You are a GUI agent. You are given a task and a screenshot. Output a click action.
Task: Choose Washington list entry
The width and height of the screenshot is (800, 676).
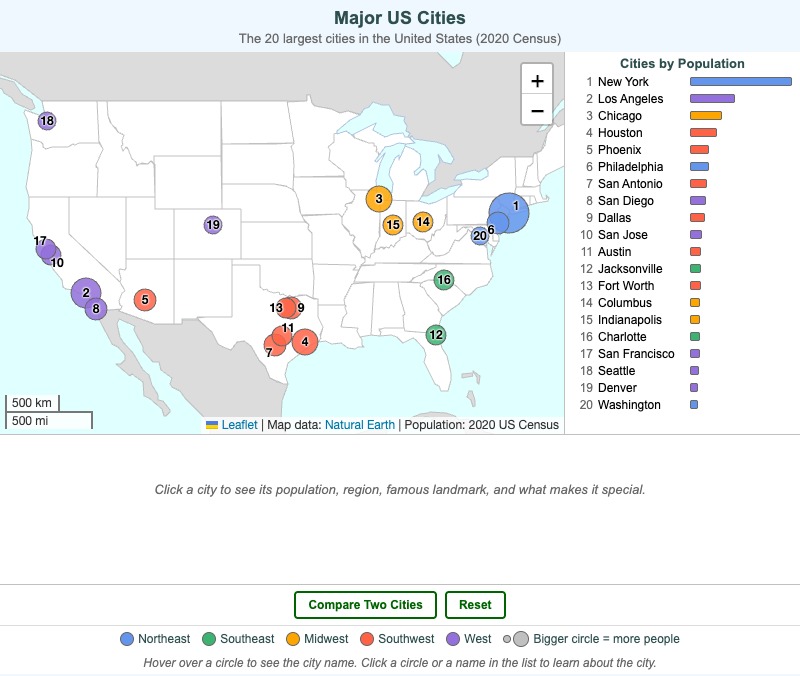686,405
